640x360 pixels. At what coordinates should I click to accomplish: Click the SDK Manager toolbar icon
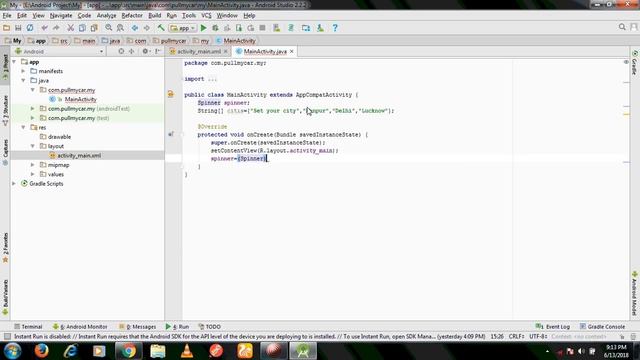coord(320,28)
